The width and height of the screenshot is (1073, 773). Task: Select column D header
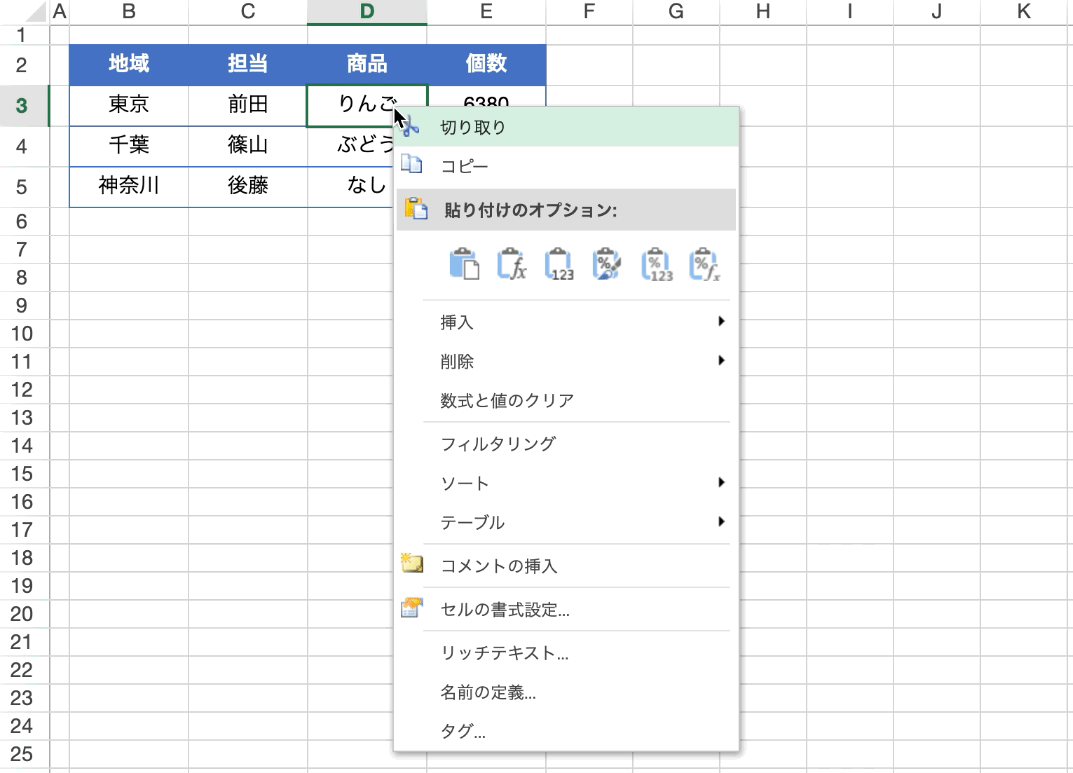point(367,12)
